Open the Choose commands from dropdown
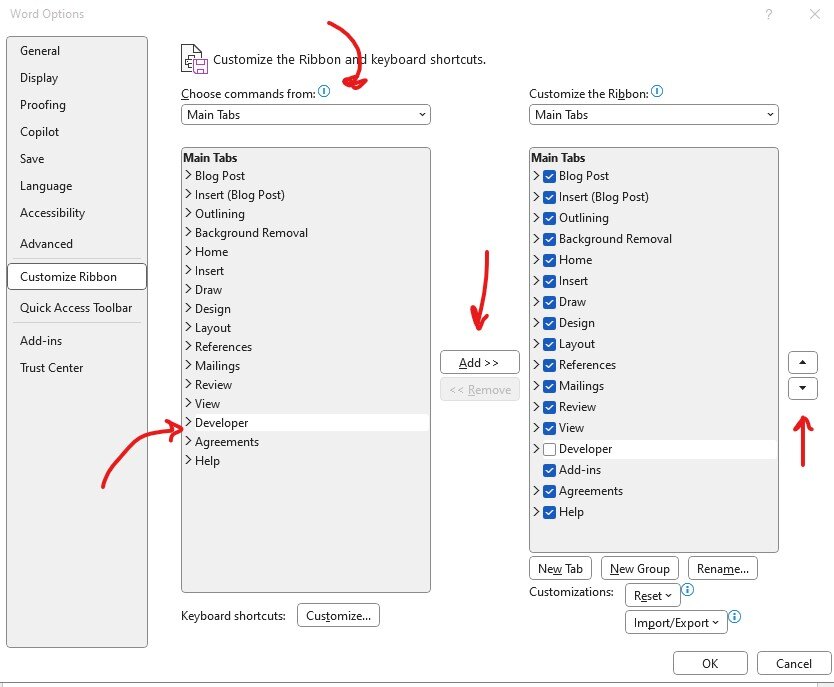The height and width of the screenshot is (687, 834). (x=306, y=115)
